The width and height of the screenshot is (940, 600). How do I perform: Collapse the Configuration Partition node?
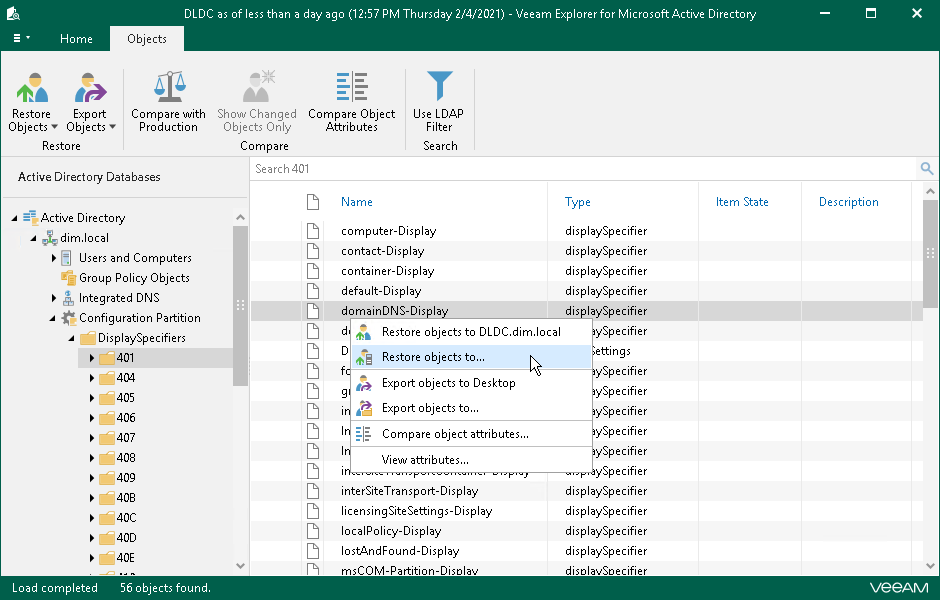pos(55,318)
